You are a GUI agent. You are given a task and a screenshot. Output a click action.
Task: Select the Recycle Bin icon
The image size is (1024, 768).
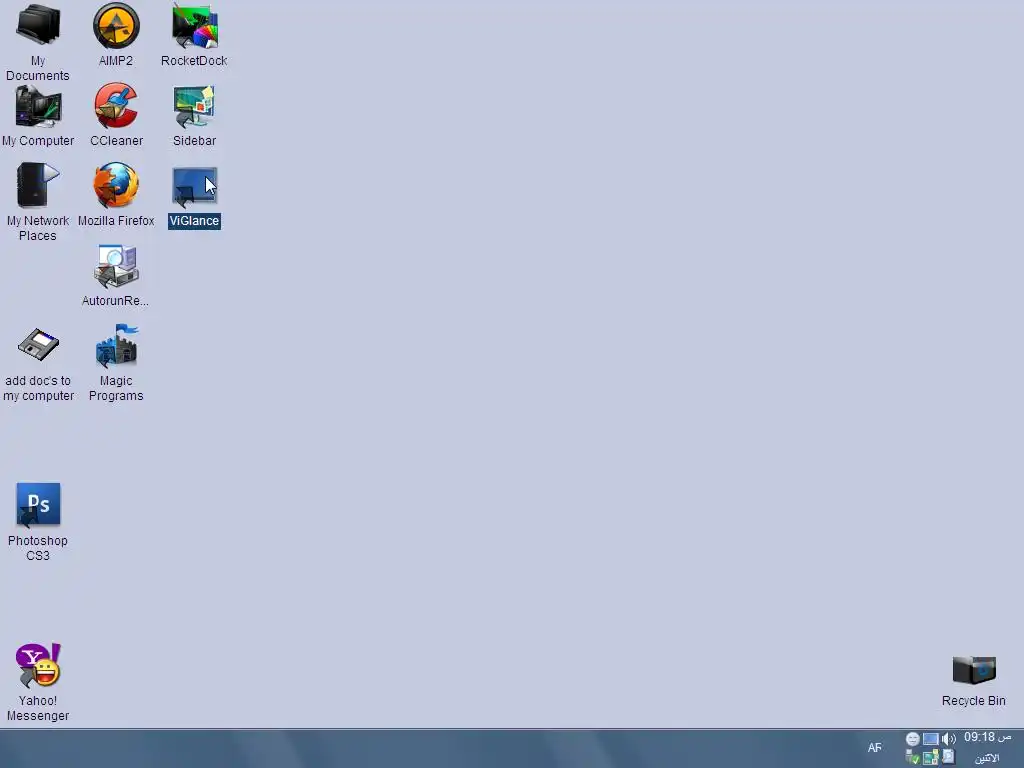974,670
